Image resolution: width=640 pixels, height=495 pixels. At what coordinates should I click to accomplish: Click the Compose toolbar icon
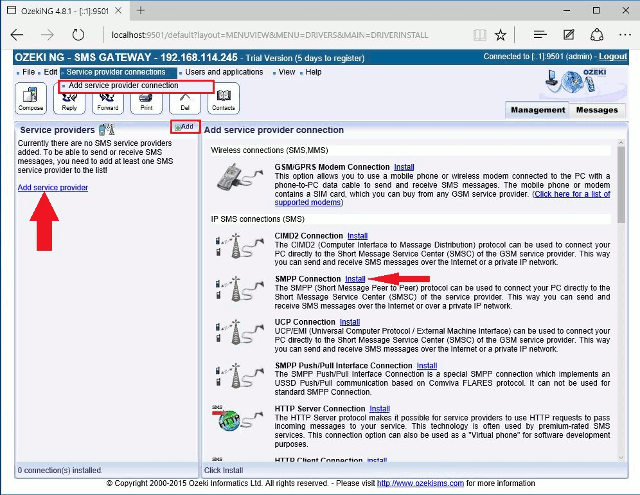31,98
